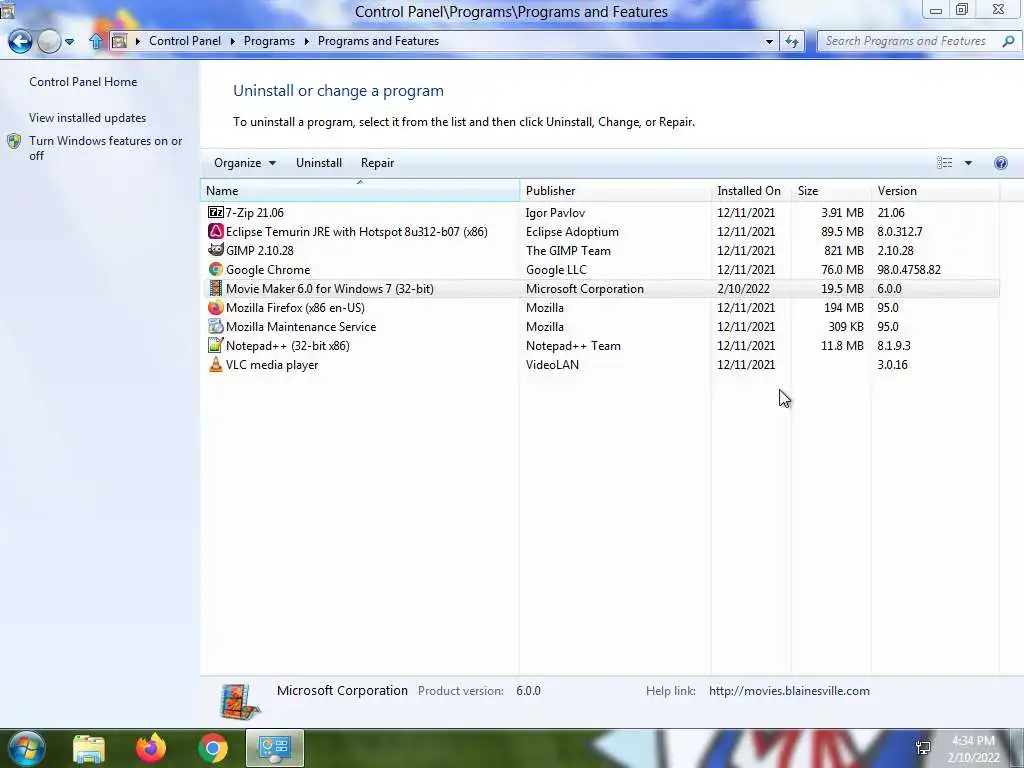The image size is (1024, 768).
Task: Click the VLC media player cone icon
Action: pyautogui.click(x=216, y=364)
